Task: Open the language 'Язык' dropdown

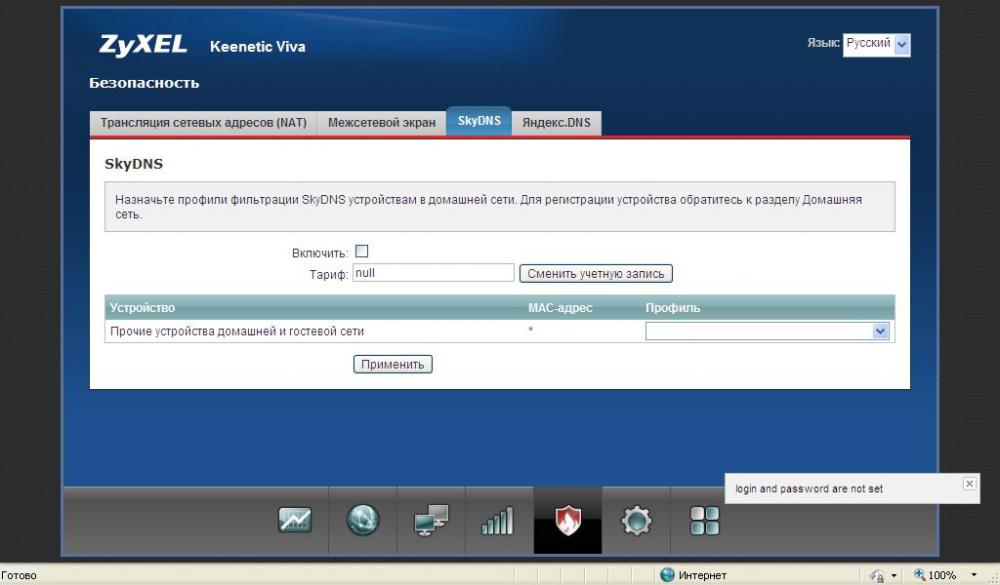Action: (x=876, y=45)
